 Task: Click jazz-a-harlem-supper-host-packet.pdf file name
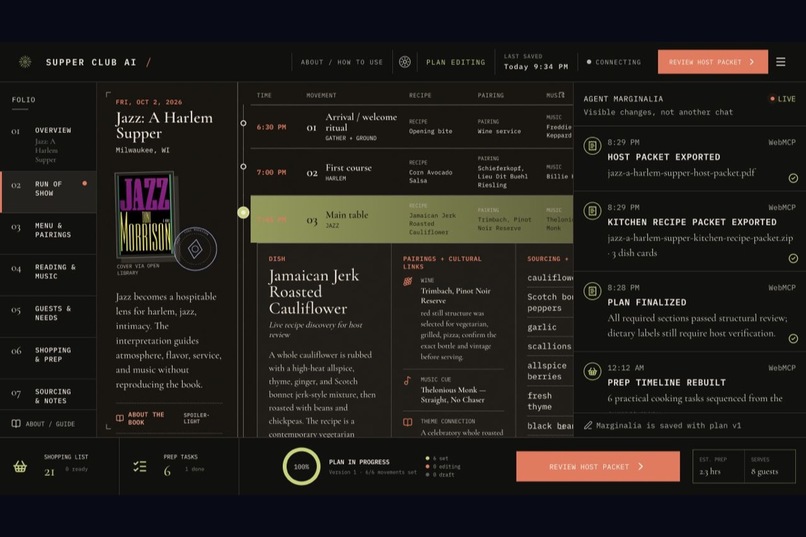point(681,173)
